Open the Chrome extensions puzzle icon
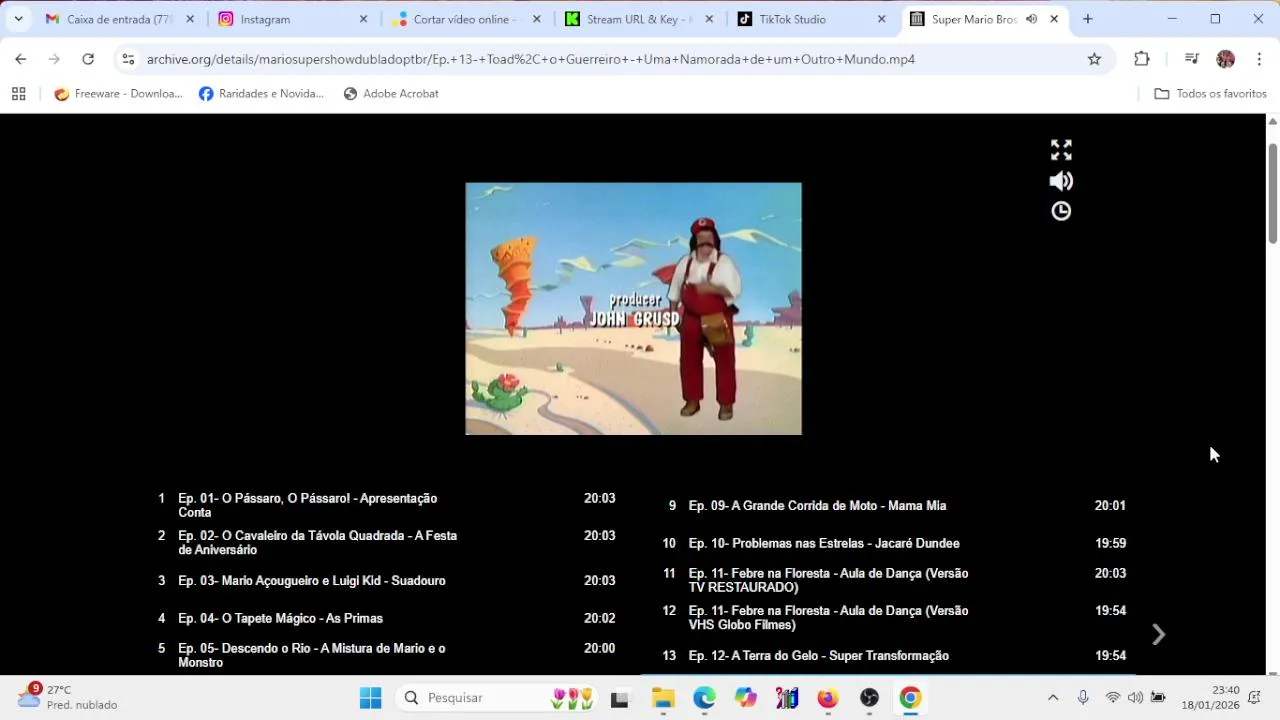 [1142, 59]
